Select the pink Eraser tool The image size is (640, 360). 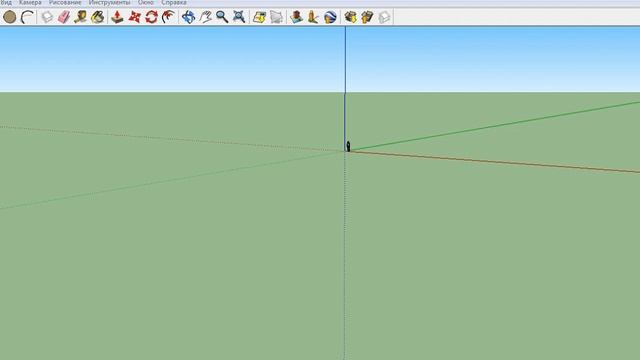64,17
